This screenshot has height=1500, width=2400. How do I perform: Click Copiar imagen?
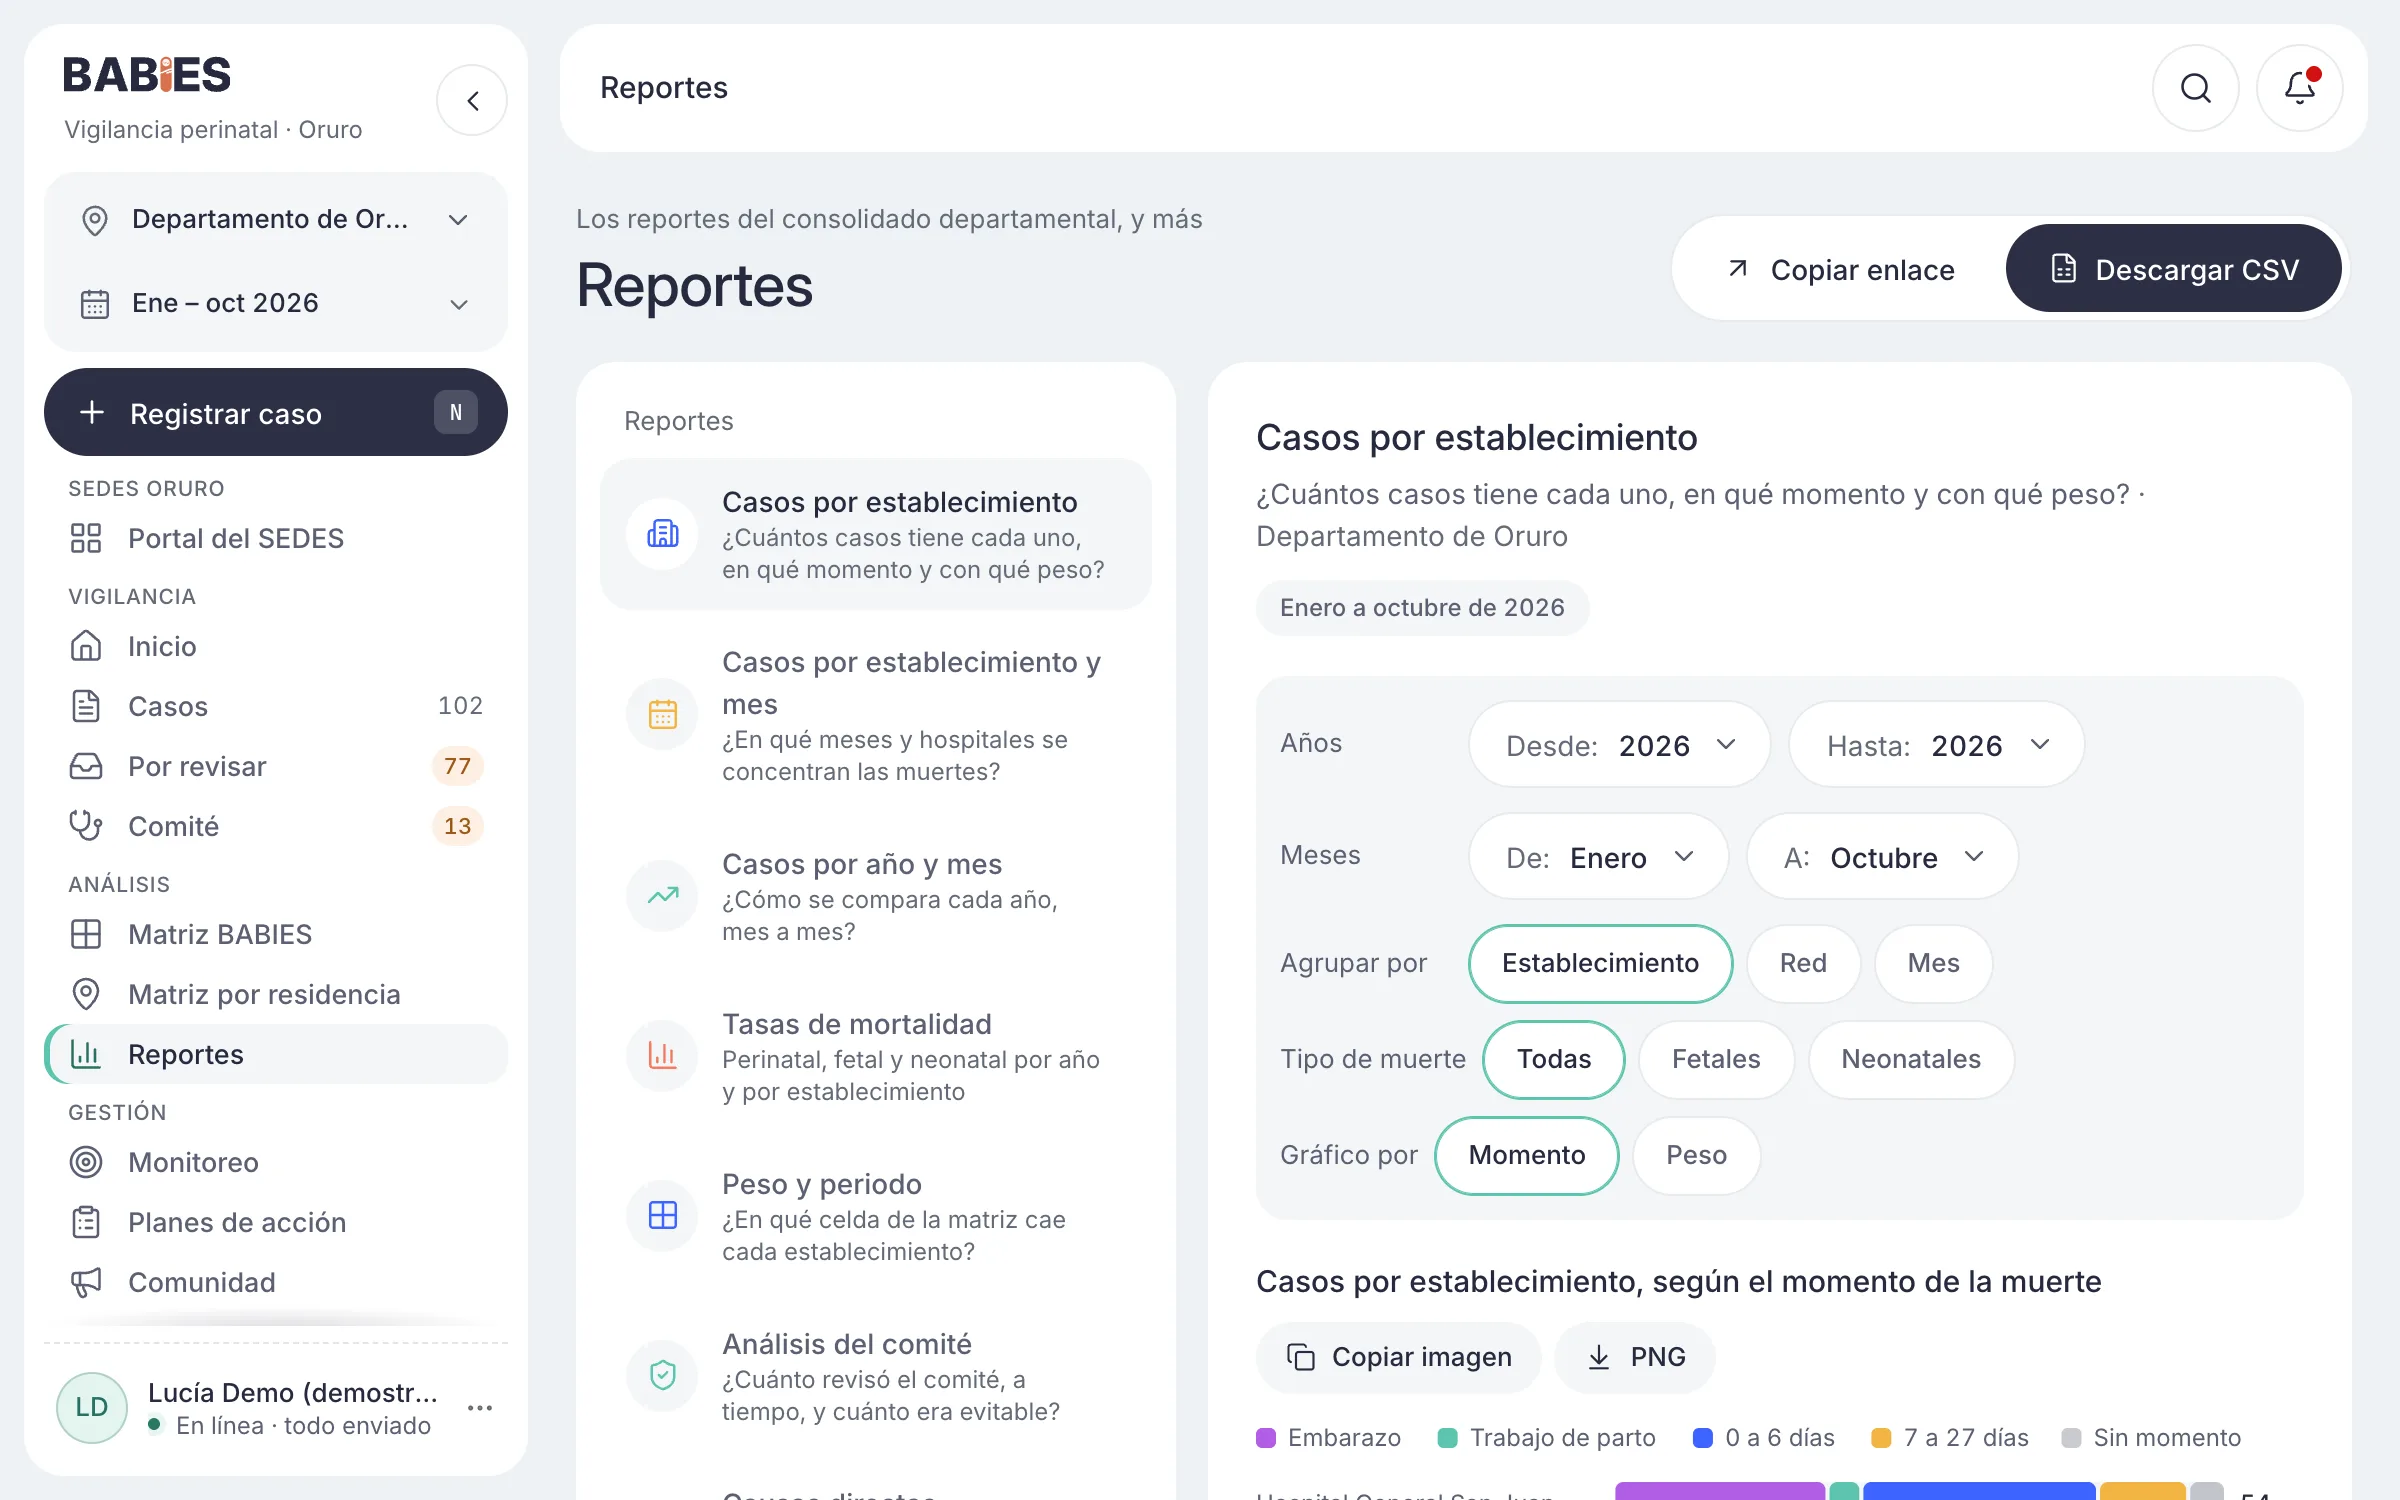pyautogui.click(x=1398, y=1357)
